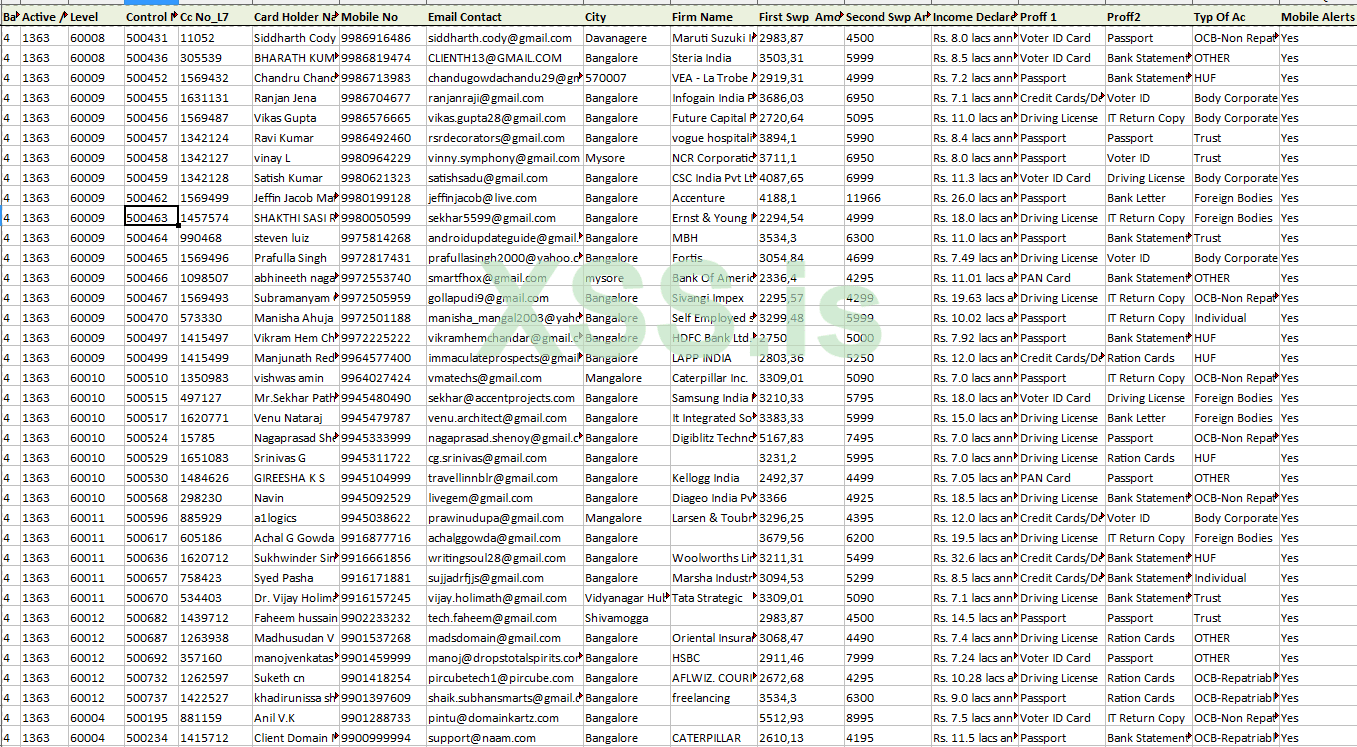
Task: Click the "Typ Of Ac" header cell
Action: [x=1235, y=17]
